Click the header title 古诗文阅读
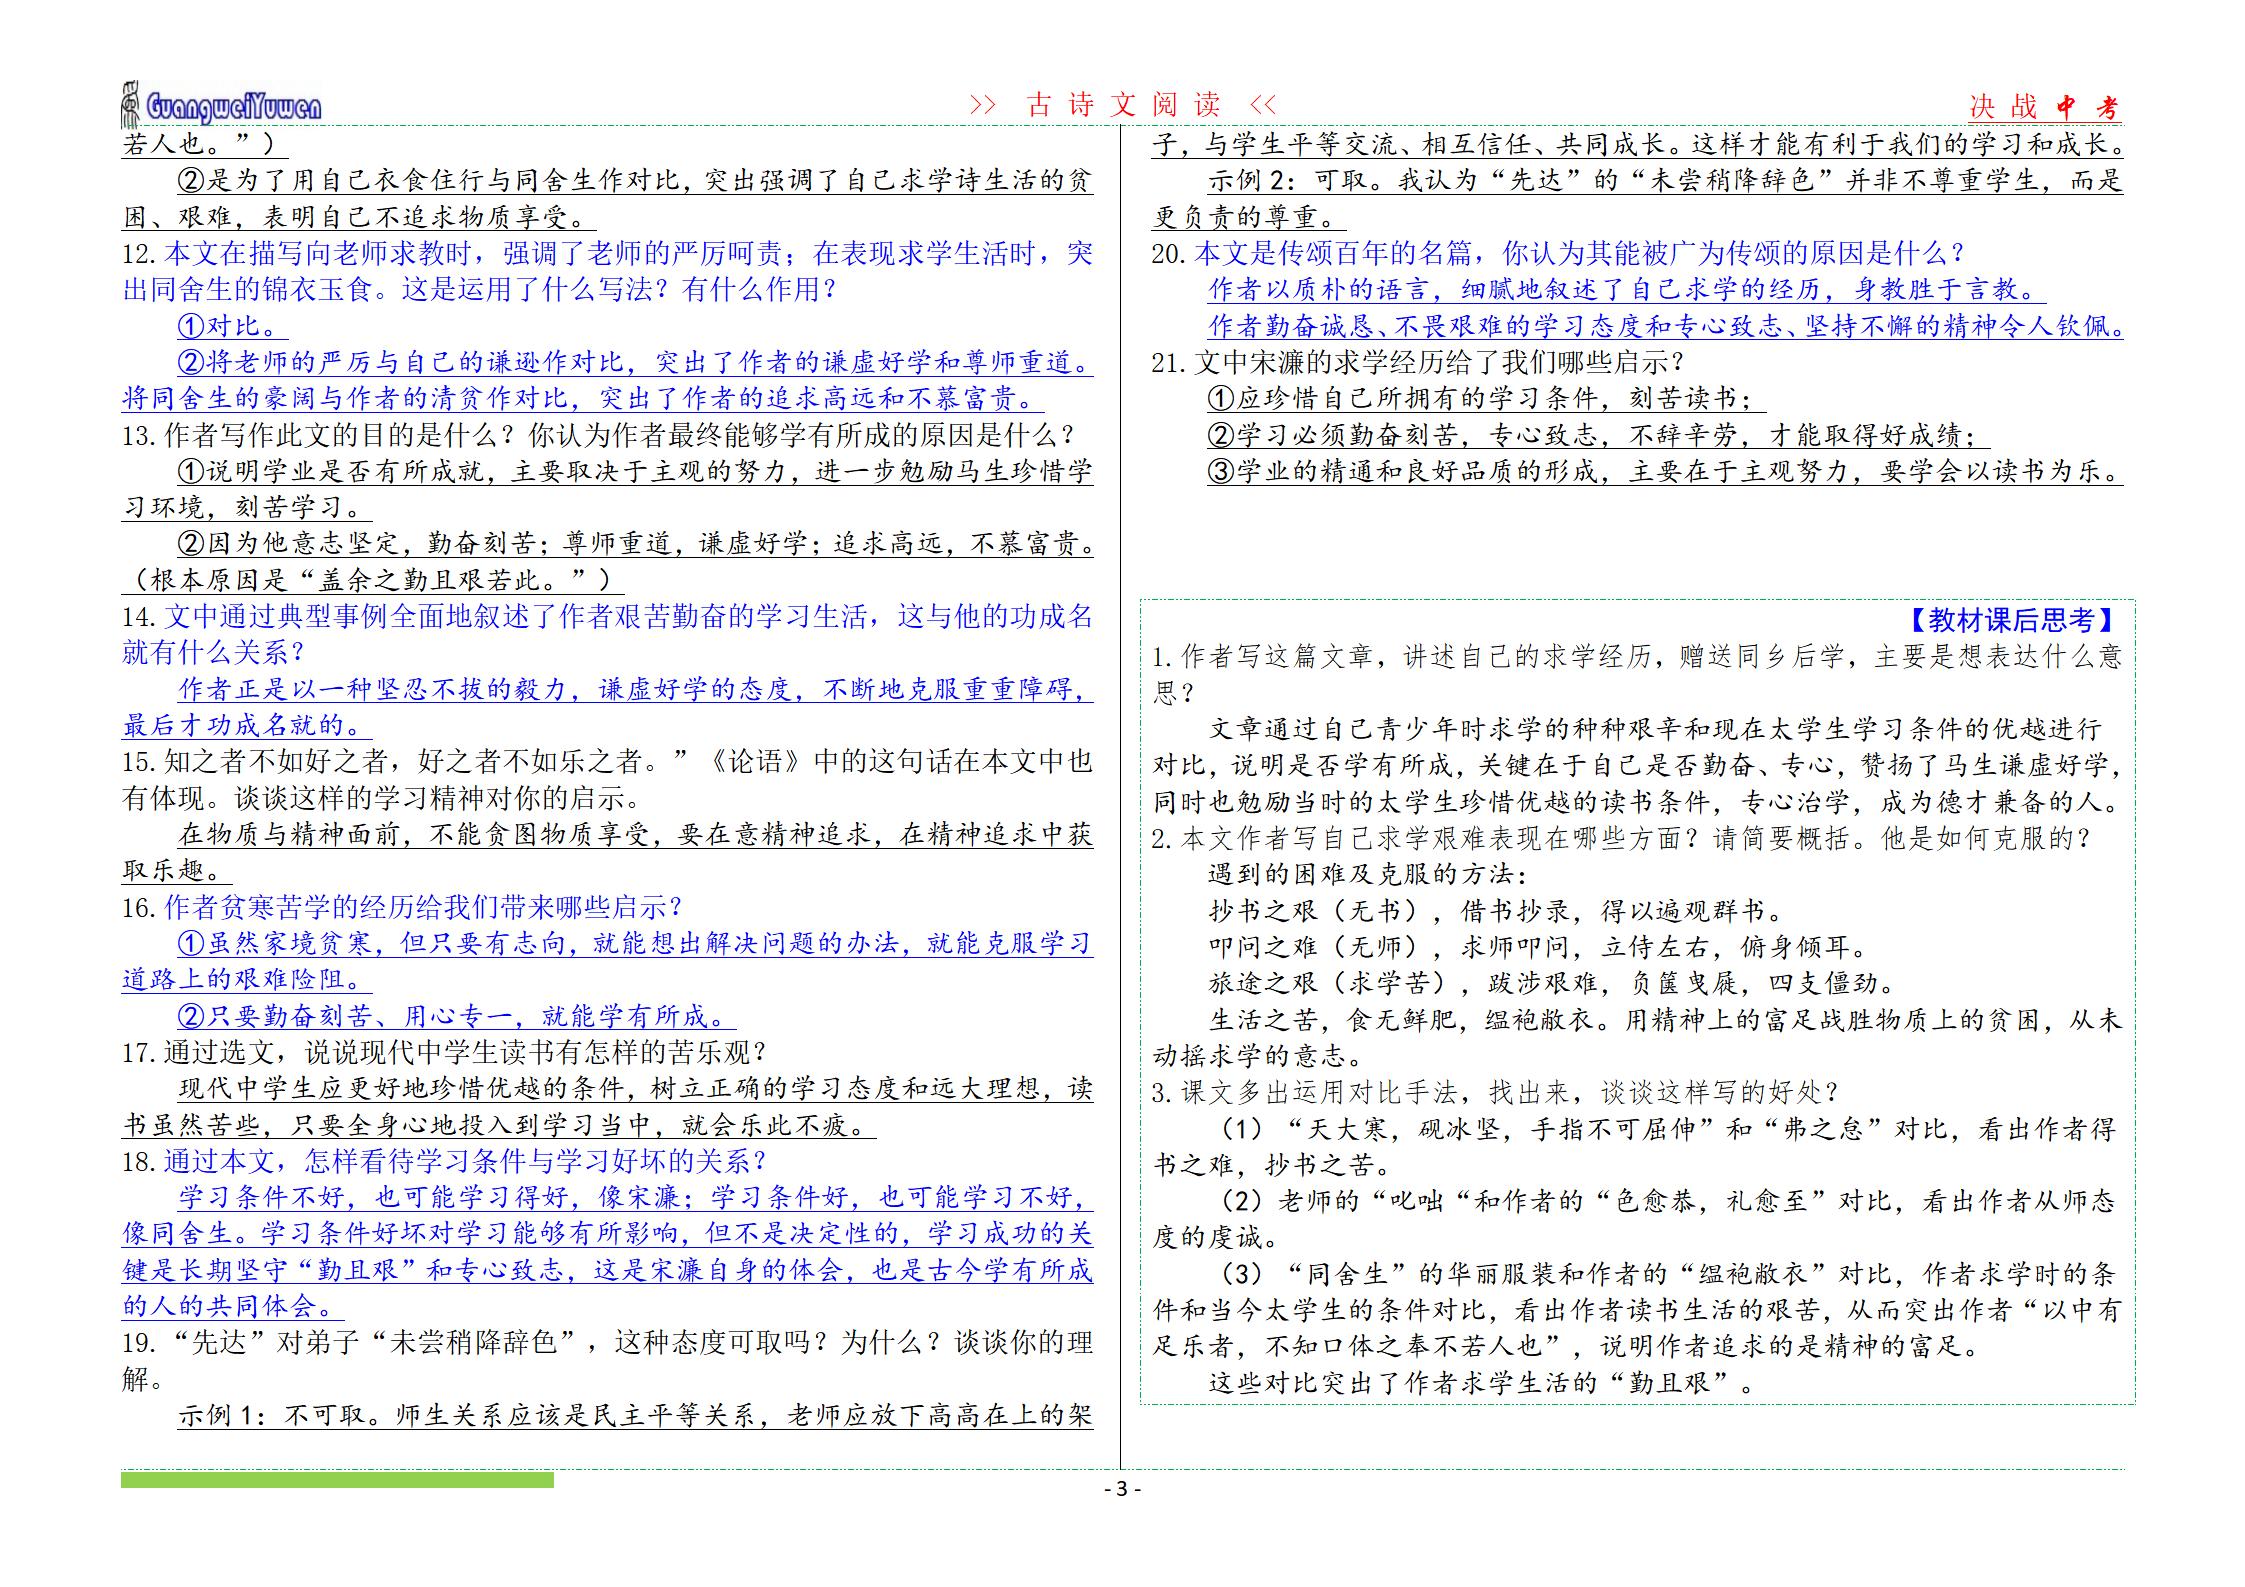This screenshot has height=1587, width=2245. coord(1123,105)
